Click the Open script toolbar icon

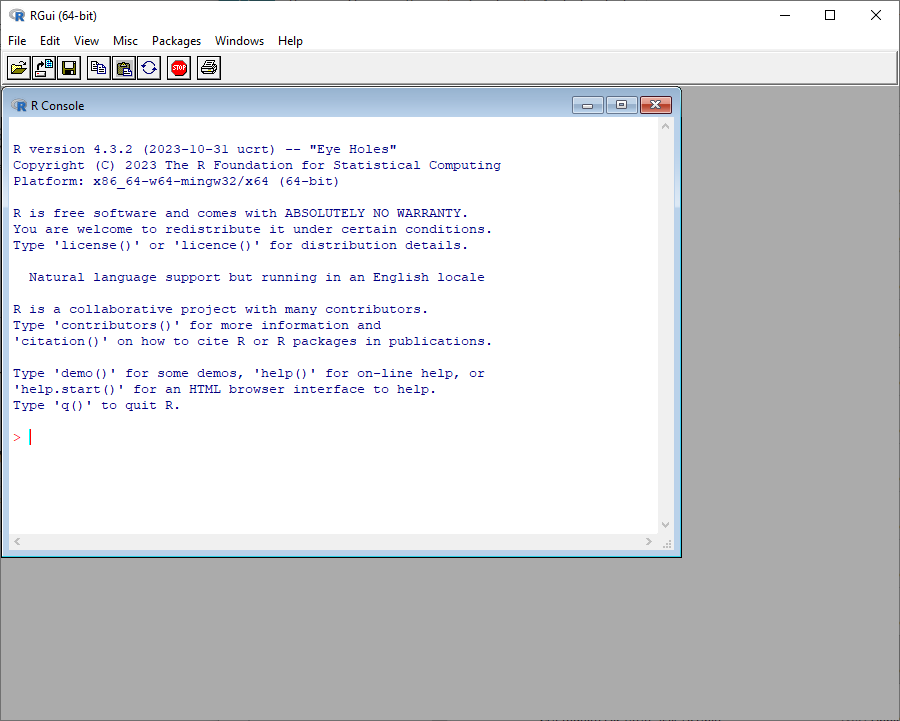click(x=19, y=68)
